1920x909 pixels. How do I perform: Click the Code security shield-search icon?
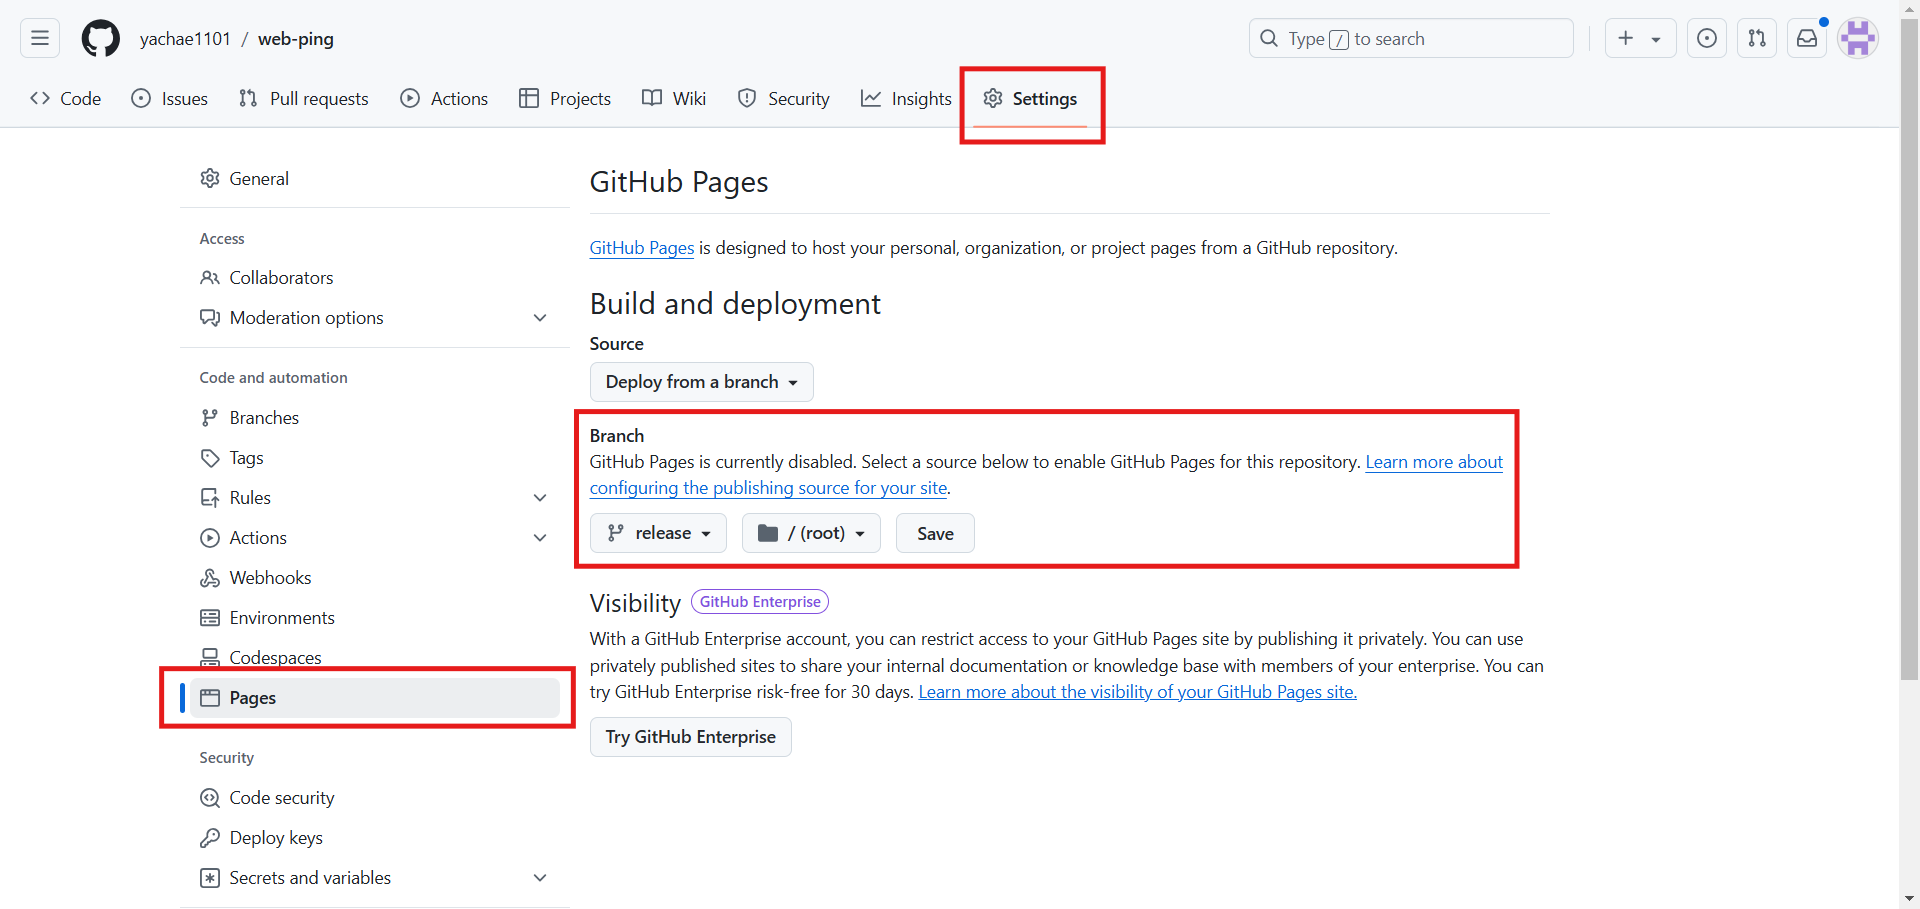pos(210,798)
